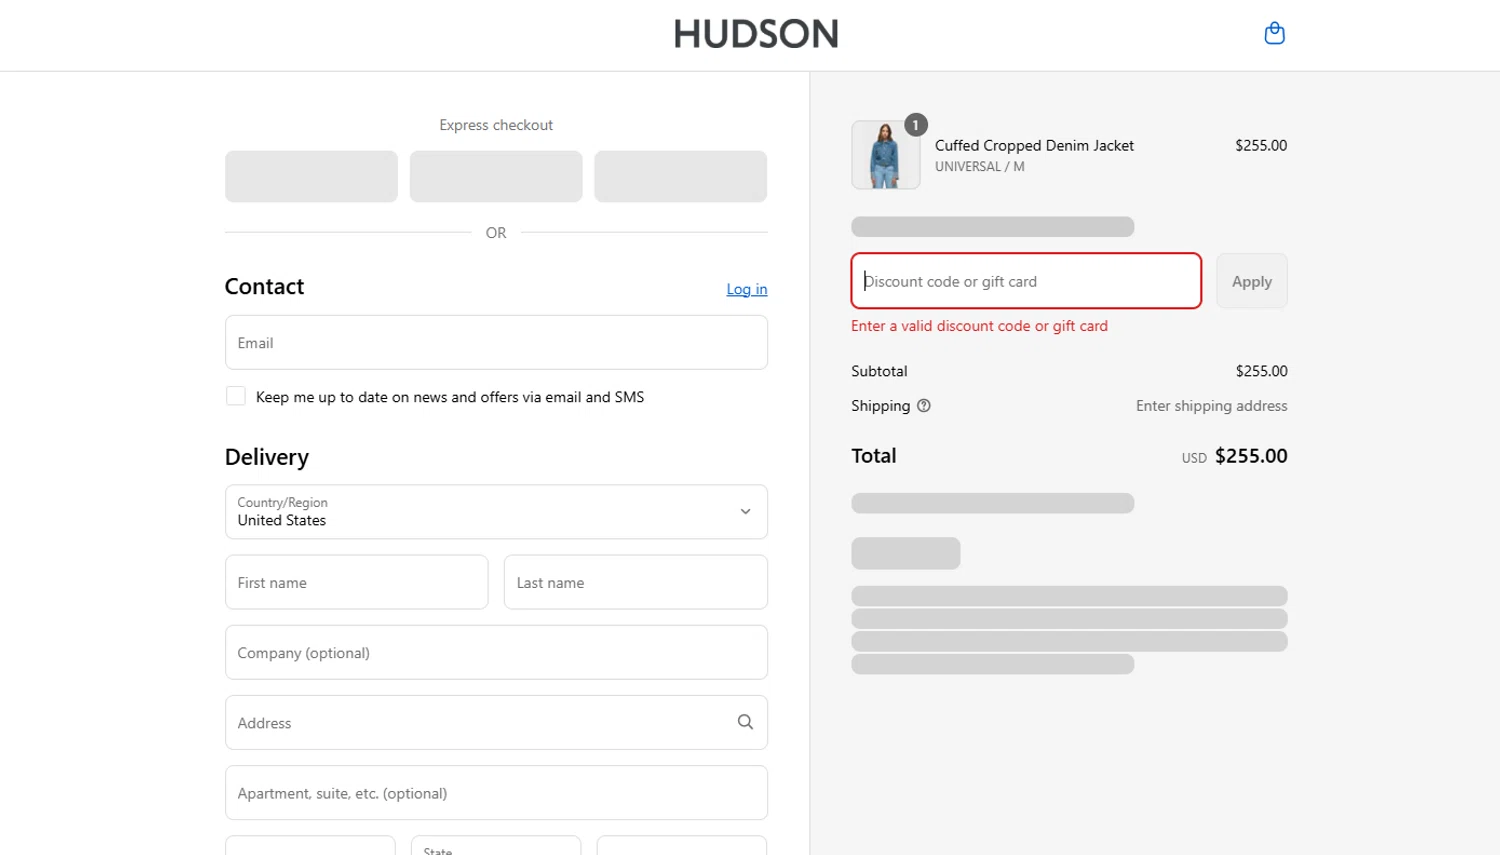Click the Apply discount button
Viewport: 1500px width, 855px height.
(x=1252, y=281)
